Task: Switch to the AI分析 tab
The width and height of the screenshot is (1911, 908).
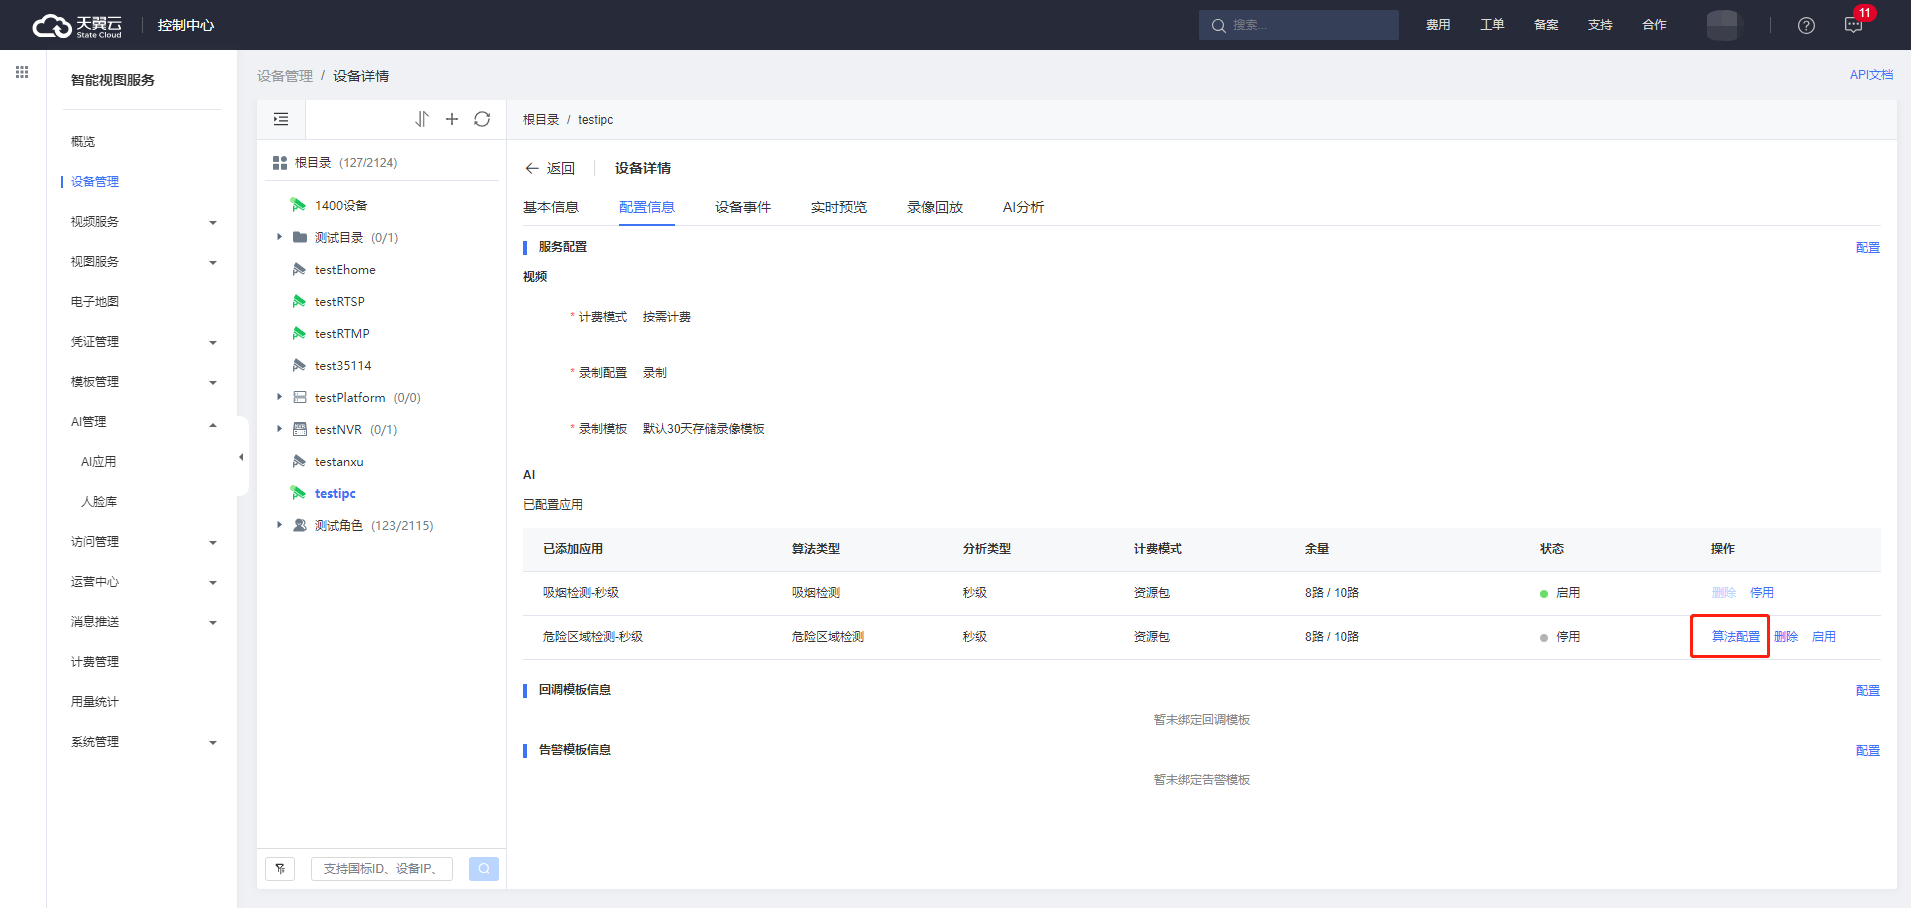Action: click(x=1023, y=207)
